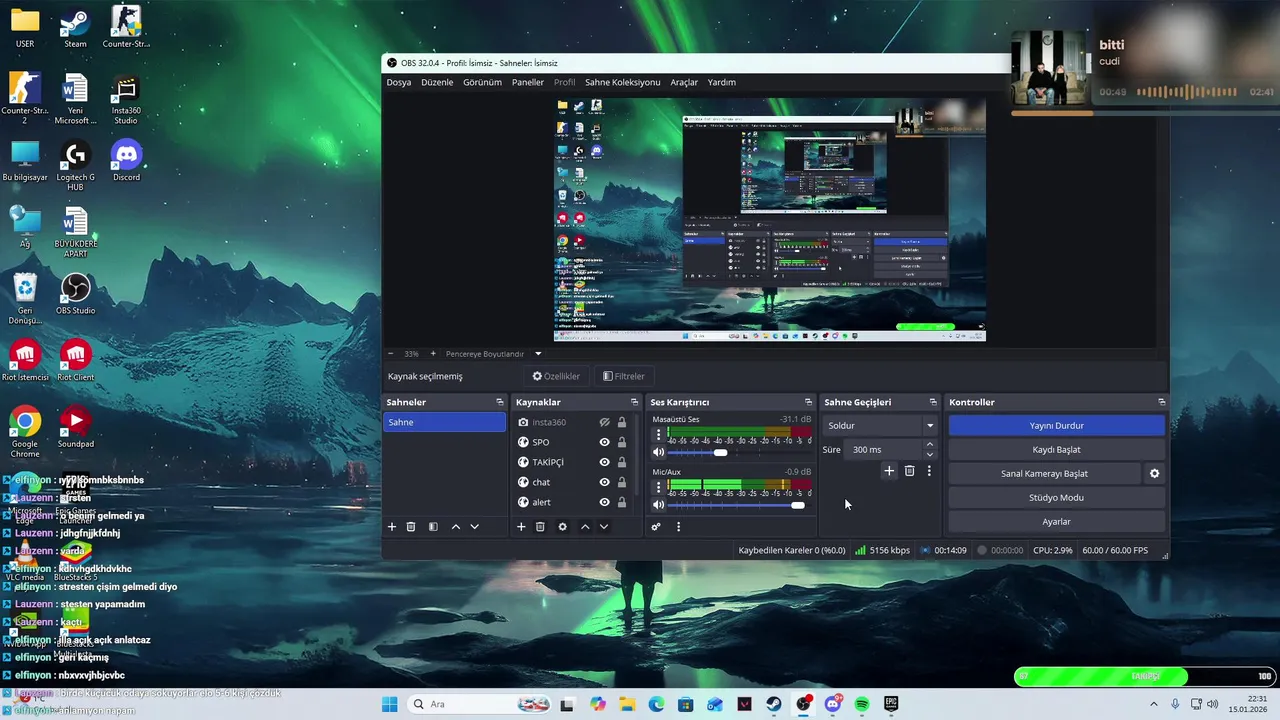Move source up arrow in Kaynaklar toolbar
Image resolution: width=1280 pixels, height=720 pixels.
(585, 527)
